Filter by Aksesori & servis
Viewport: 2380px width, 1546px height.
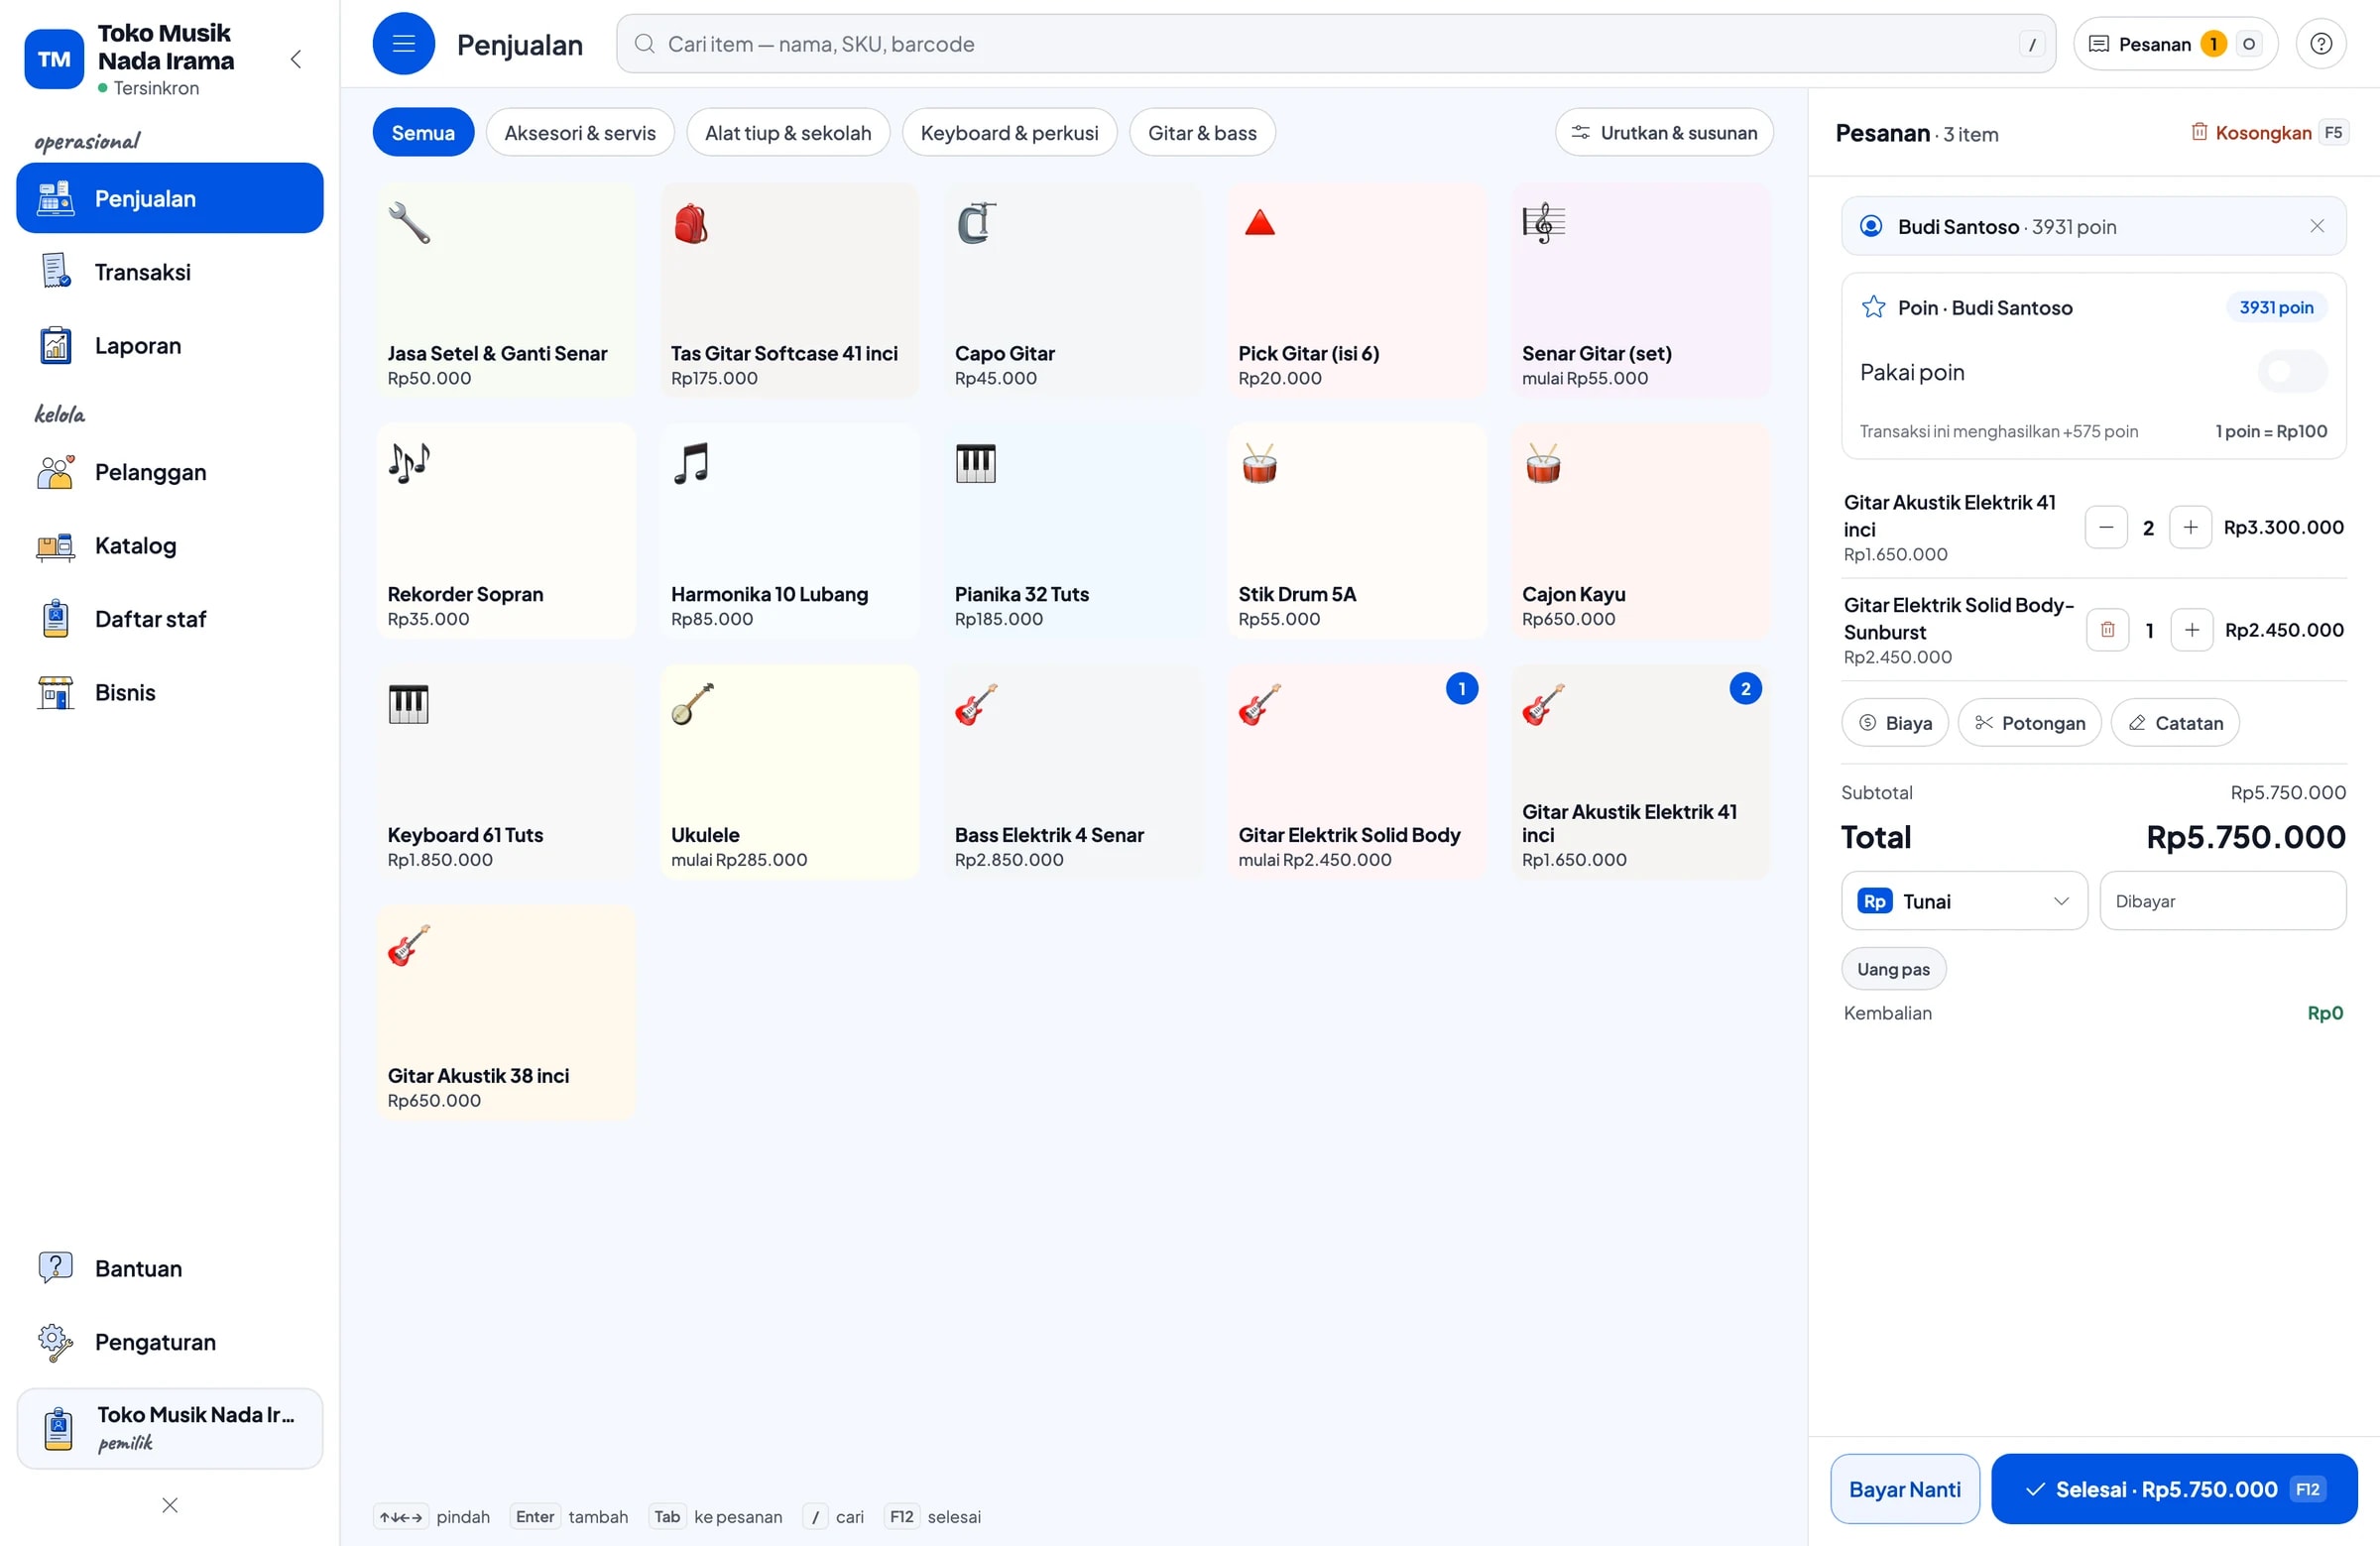coord(579,133)
